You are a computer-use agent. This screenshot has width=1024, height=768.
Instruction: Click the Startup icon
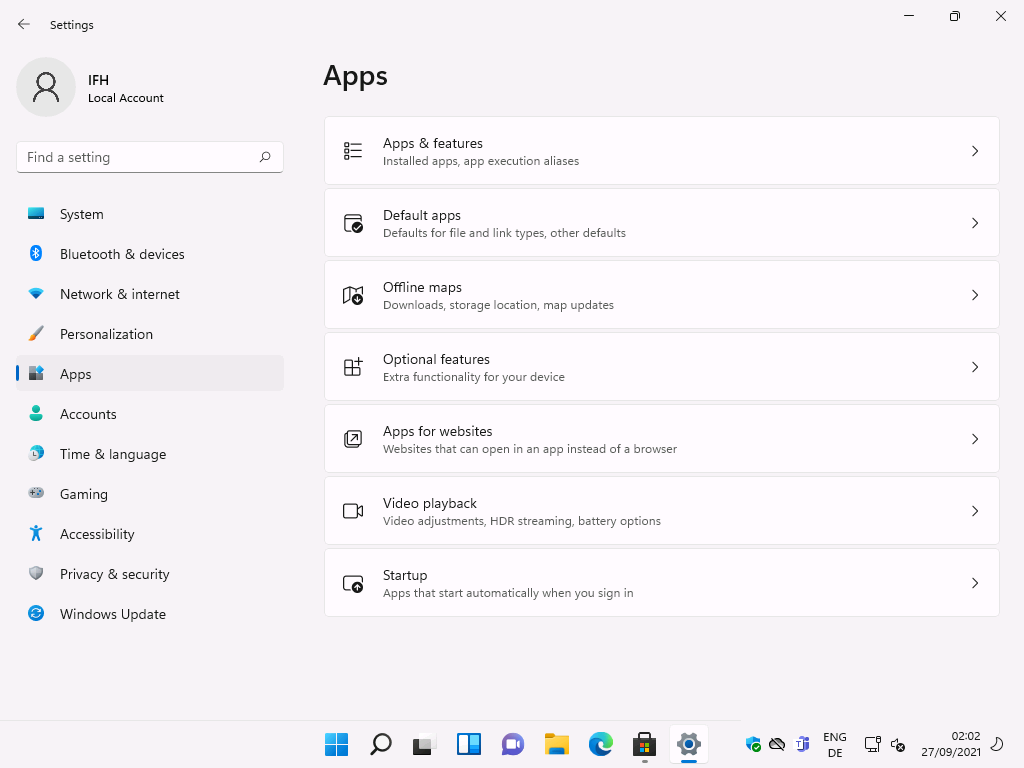tap(353, 583)
